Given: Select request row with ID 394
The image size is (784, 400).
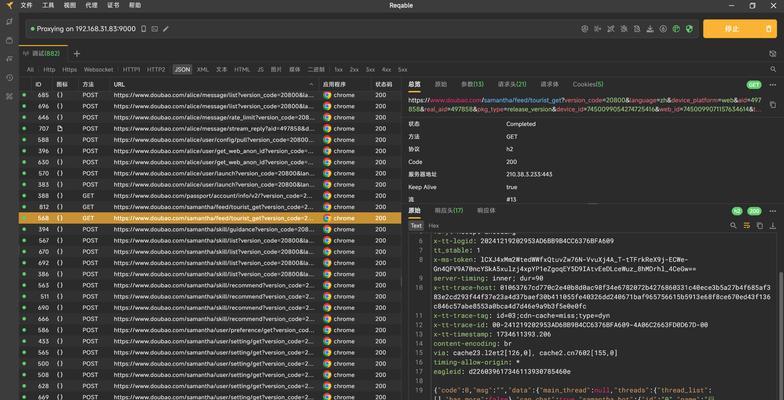Looking at the screenshot, I should pyautogui.click(x=210, y=229).
